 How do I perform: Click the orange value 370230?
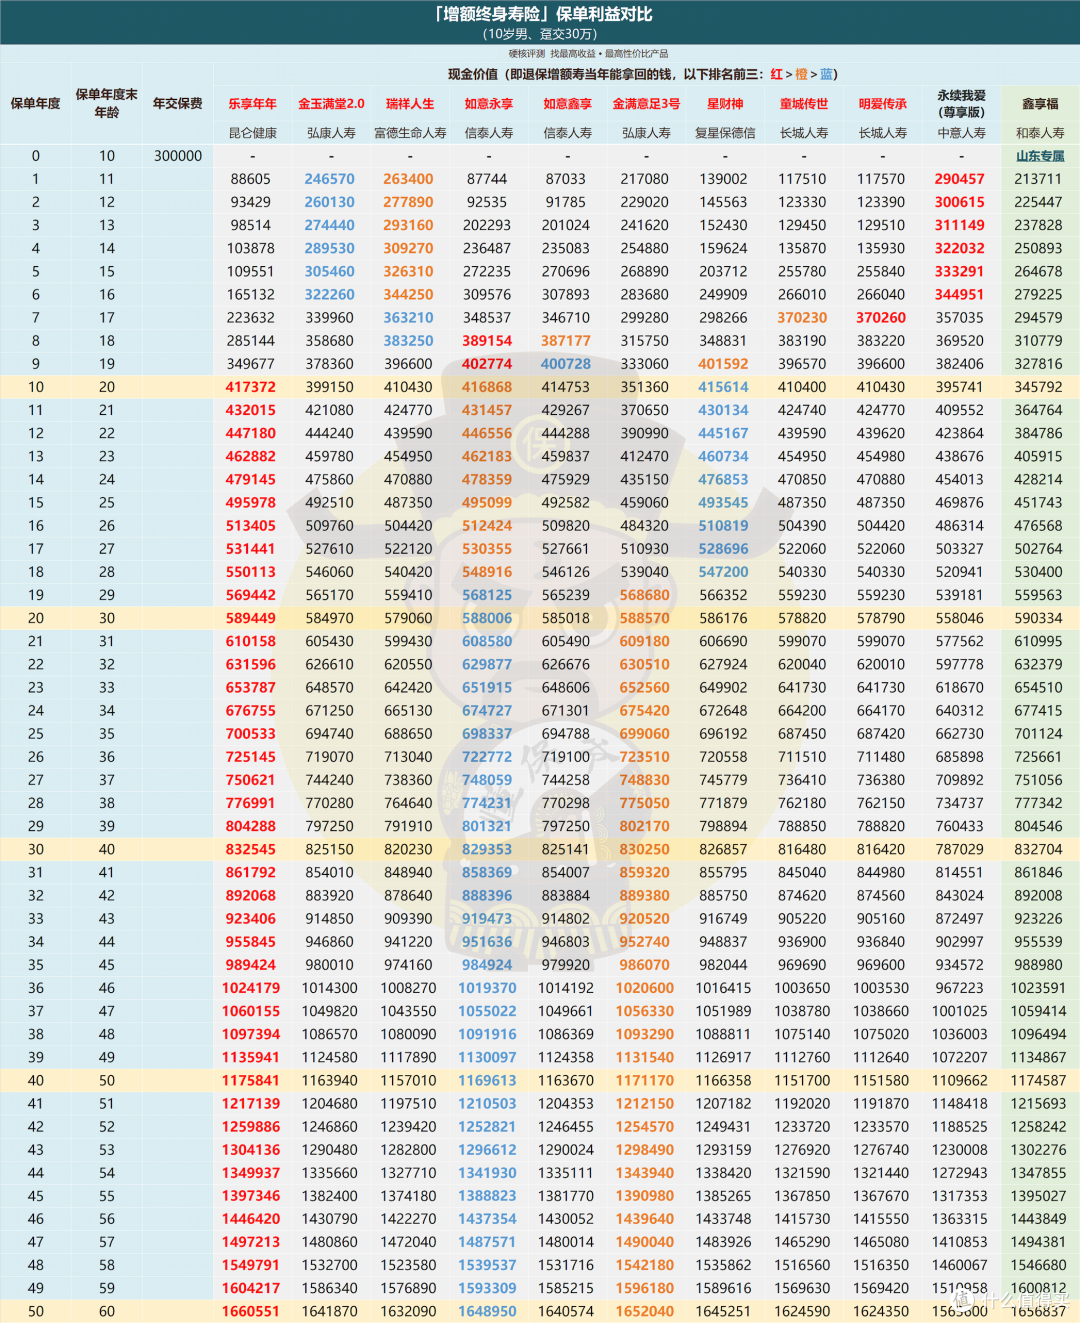pyautogui.click(x=803, y=318)
